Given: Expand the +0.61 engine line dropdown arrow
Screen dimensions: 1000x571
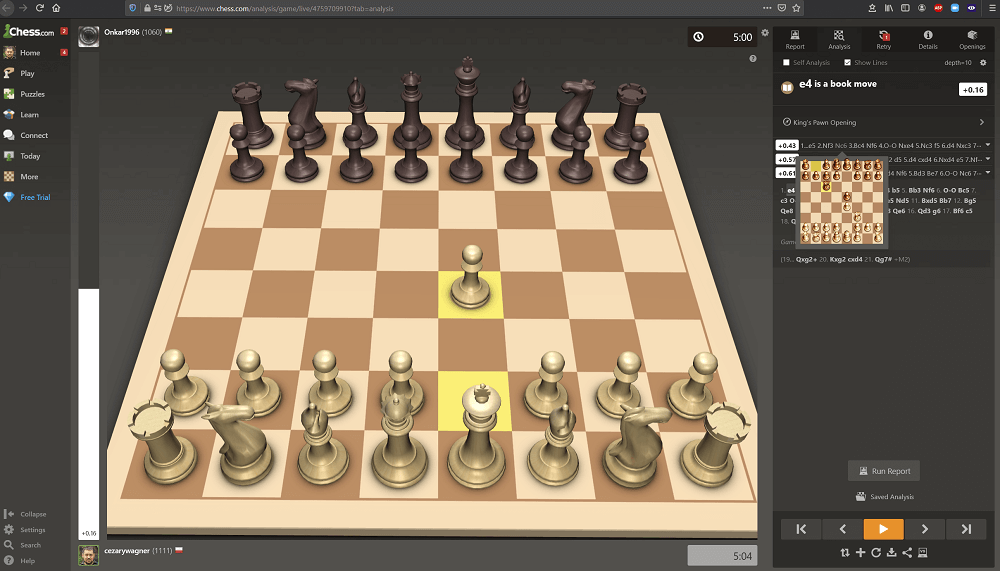Looking at the screenshot, I should (x=988, y=173).
